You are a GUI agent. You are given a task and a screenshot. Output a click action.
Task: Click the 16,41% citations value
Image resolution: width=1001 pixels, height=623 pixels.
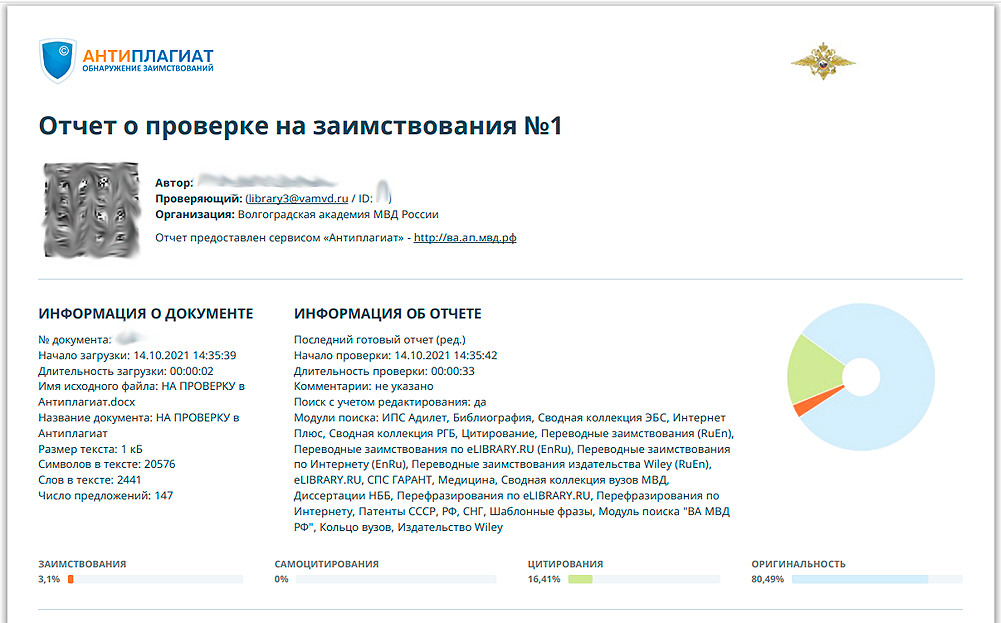point(544,579)
